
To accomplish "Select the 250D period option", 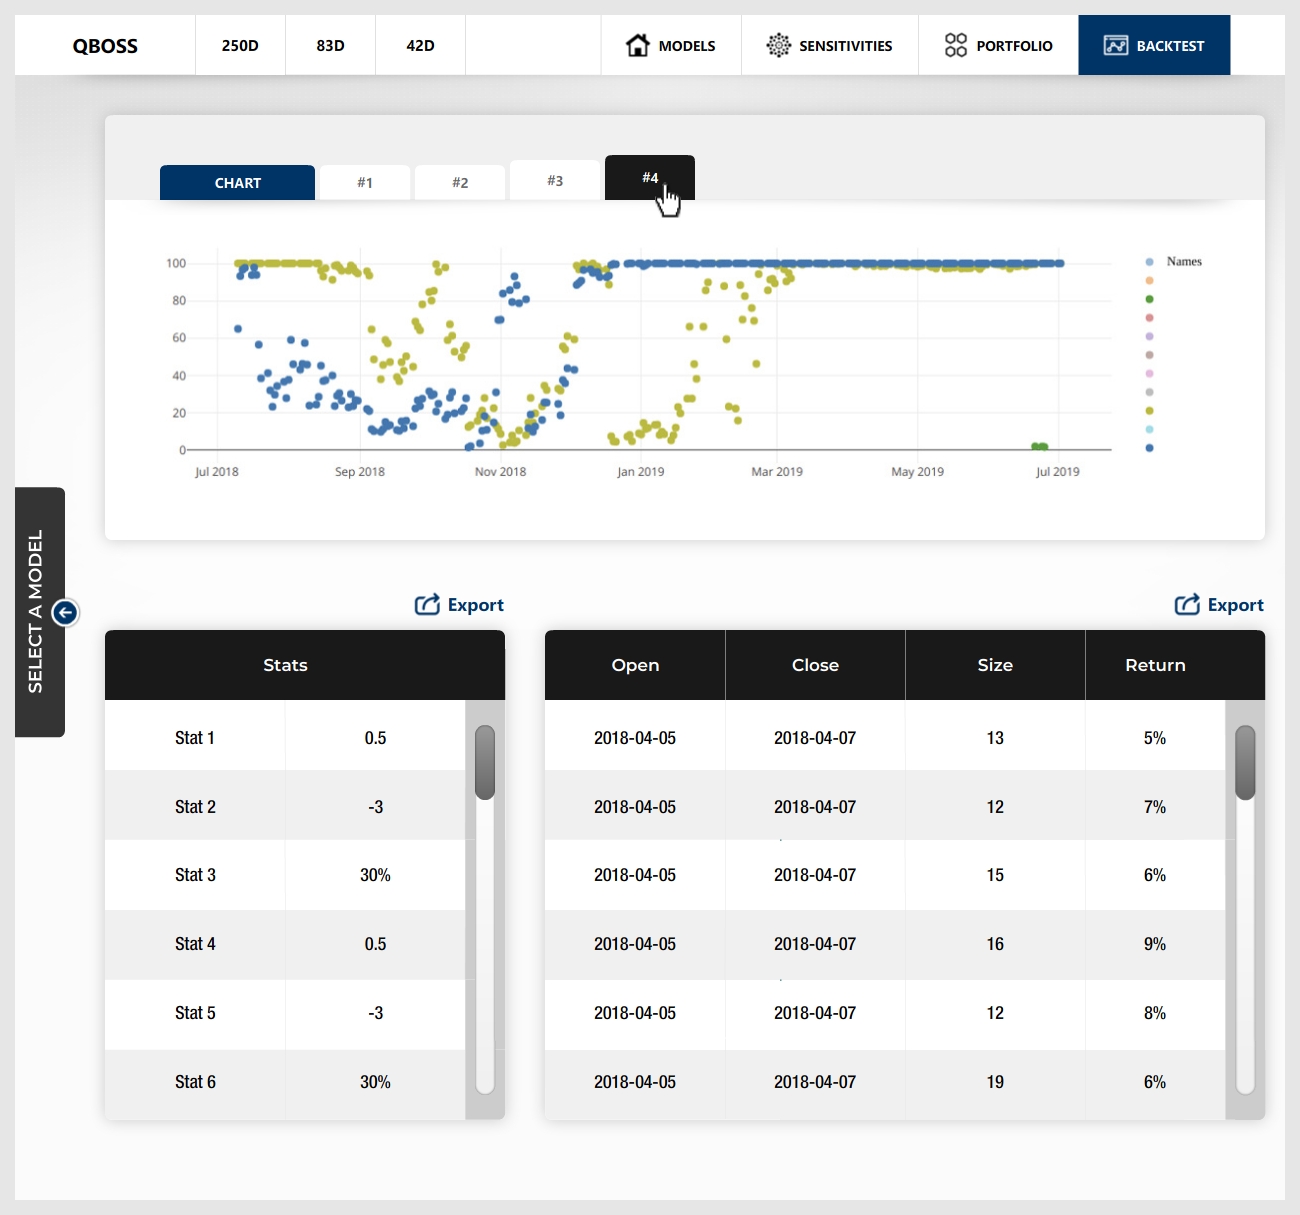I will 240,46.
